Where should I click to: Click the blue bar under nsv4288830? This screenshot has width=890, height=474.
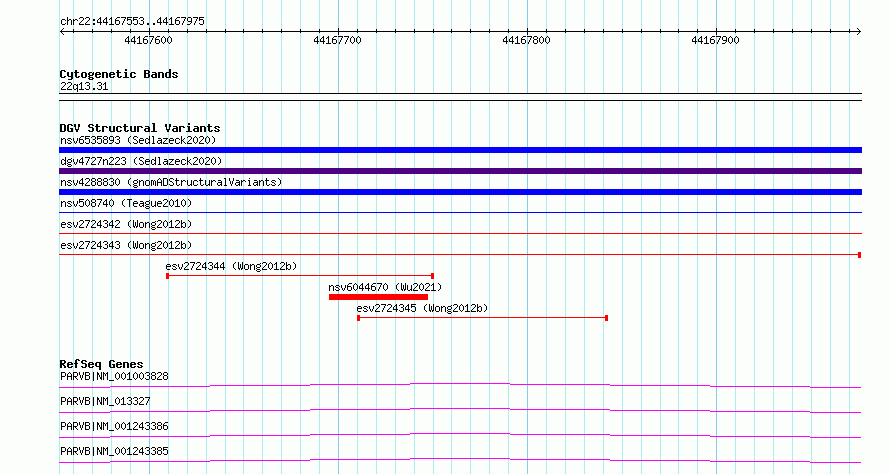[x=460, y=192]
